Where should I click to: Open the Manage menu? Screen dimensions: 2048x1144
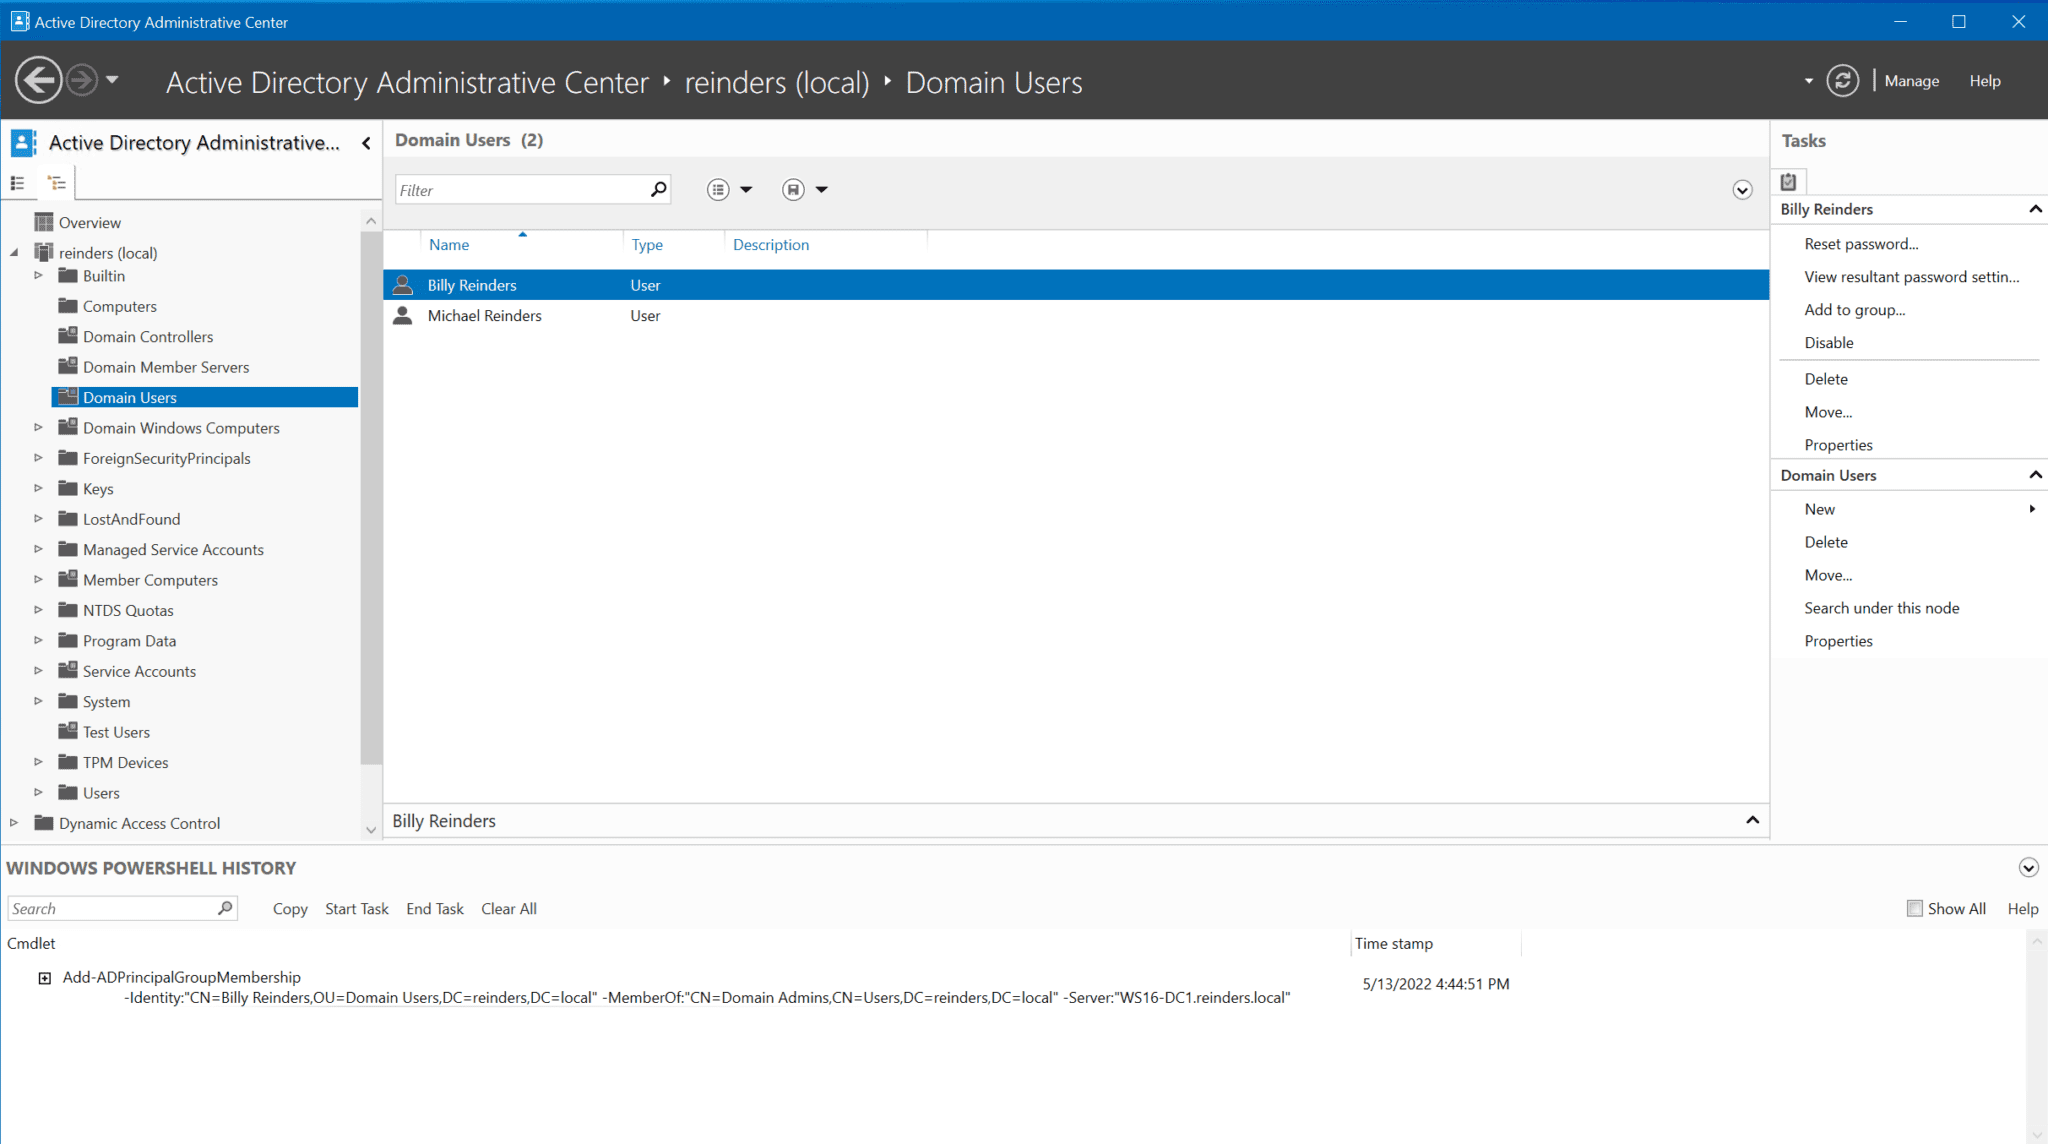(x=1910, y=80)
